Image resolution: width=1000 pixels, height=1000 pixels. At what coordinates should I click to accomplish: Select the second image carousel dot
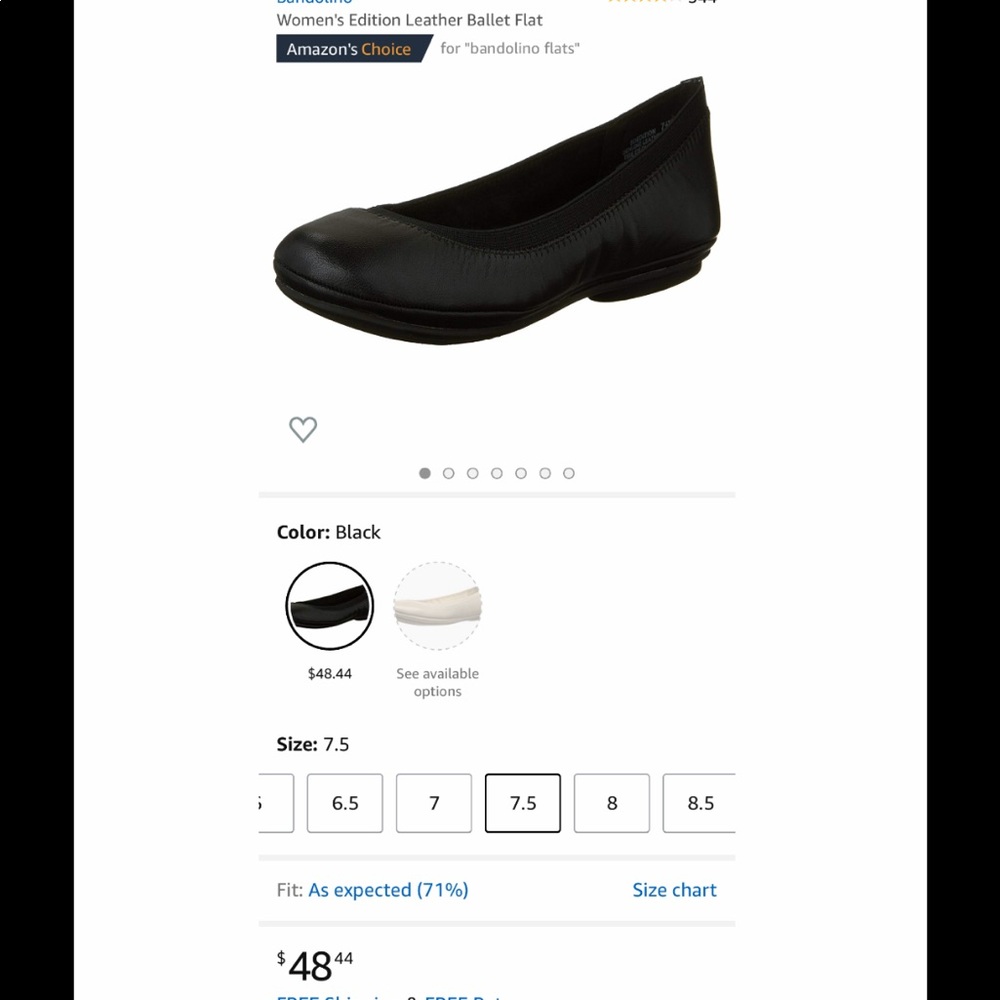[x=448, y=473]
